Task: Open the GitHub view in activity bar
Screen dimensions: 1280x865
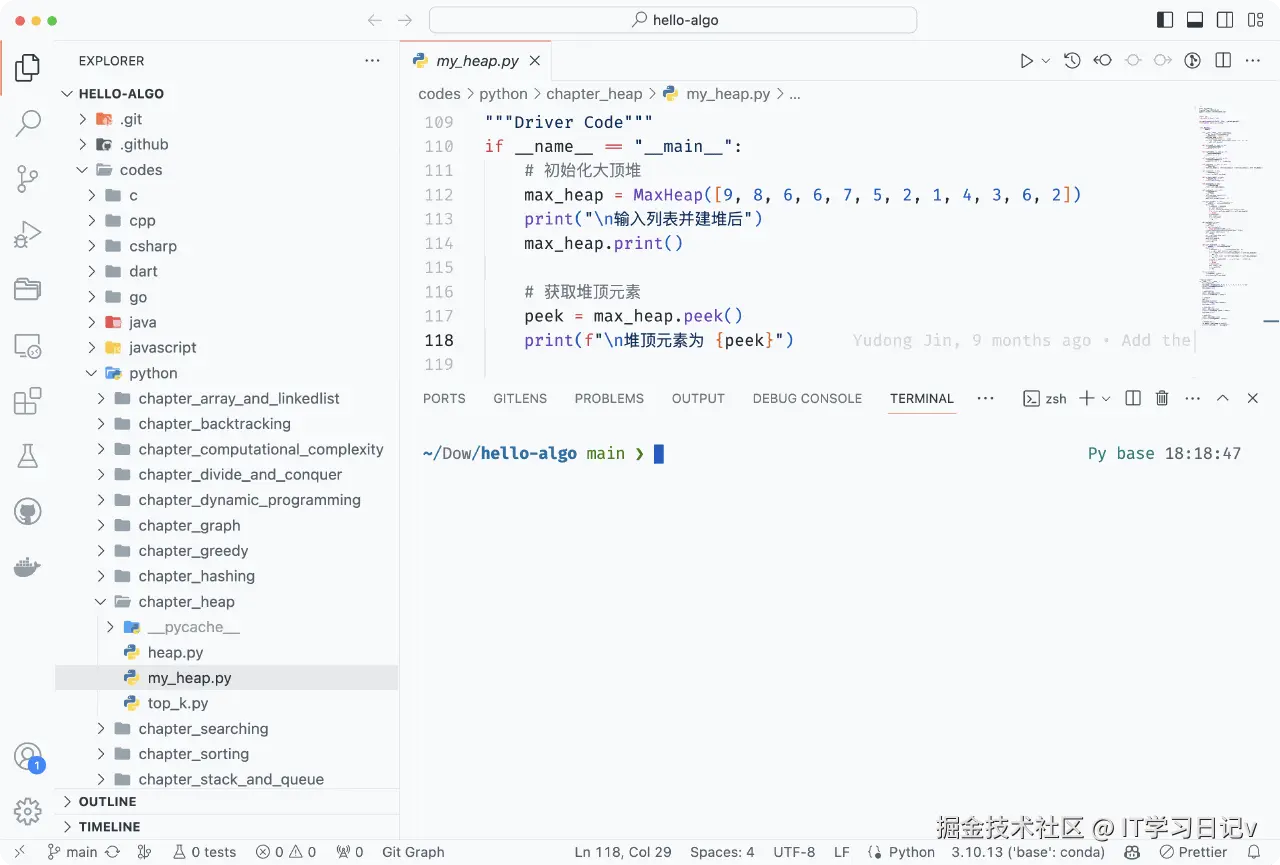Action: pyautogui.click(x=27, y=513)
